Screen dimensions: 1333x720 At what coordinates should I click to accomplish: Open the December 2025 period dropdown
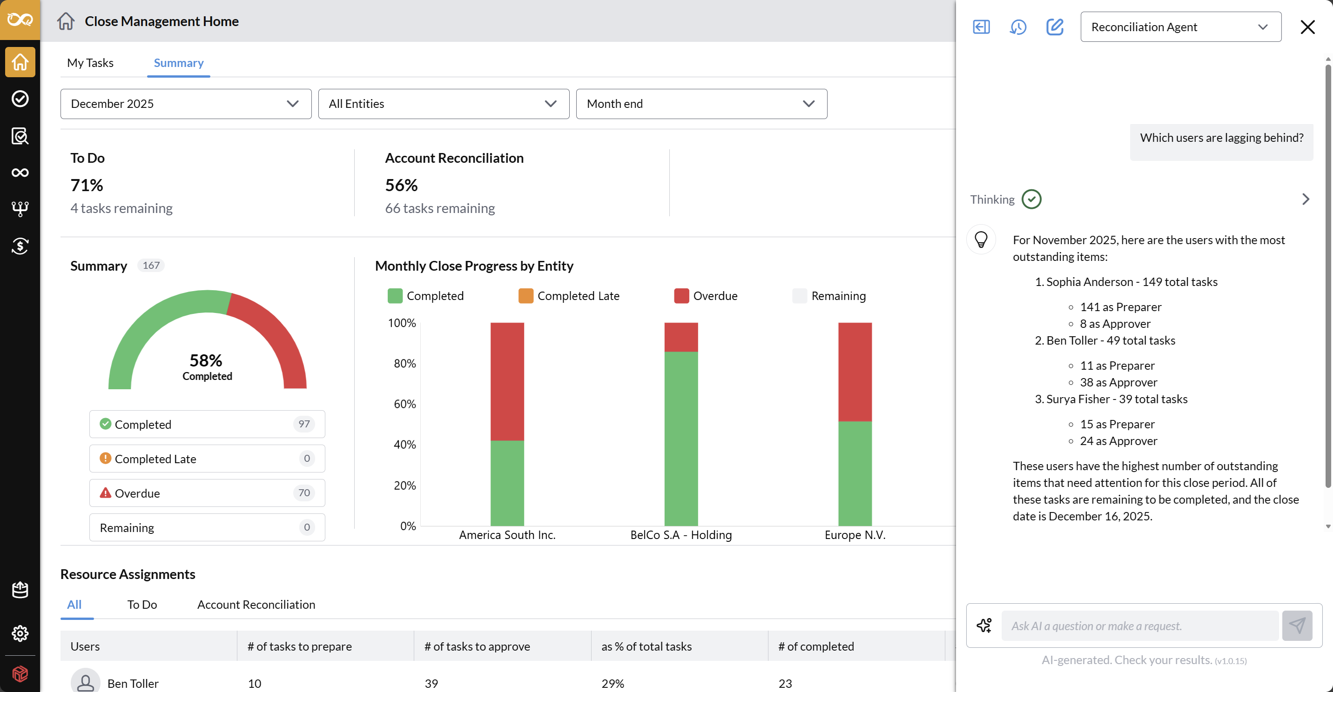(186, 104)
